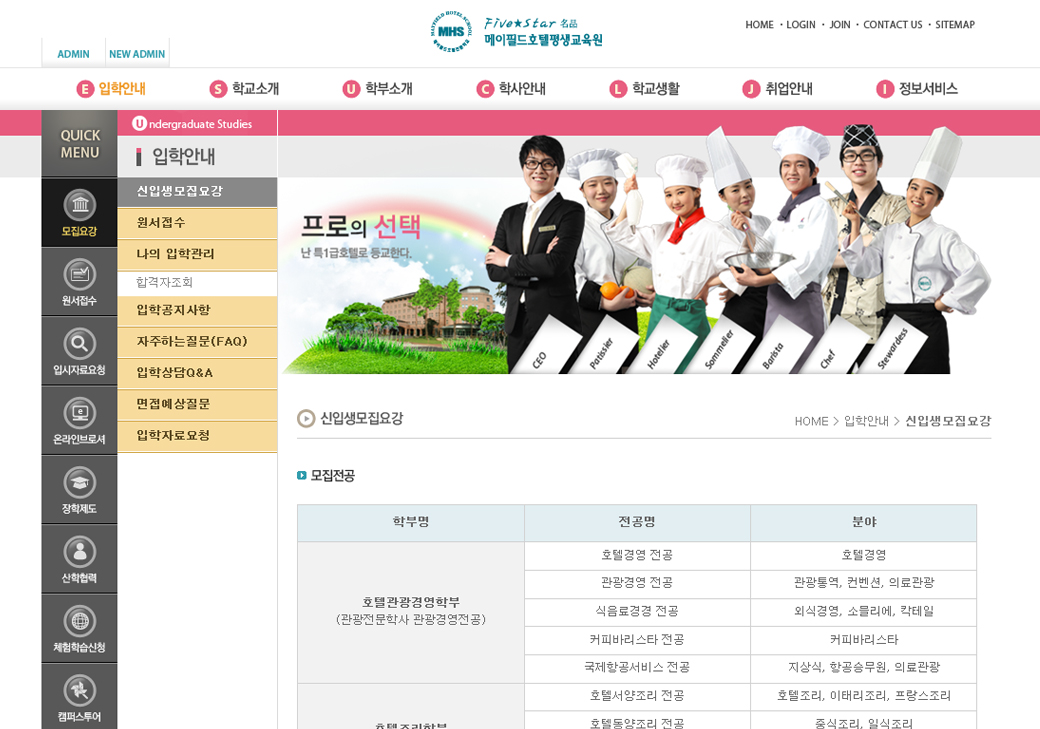Select 원서접수 in the side menu

(x=161, y=223)
